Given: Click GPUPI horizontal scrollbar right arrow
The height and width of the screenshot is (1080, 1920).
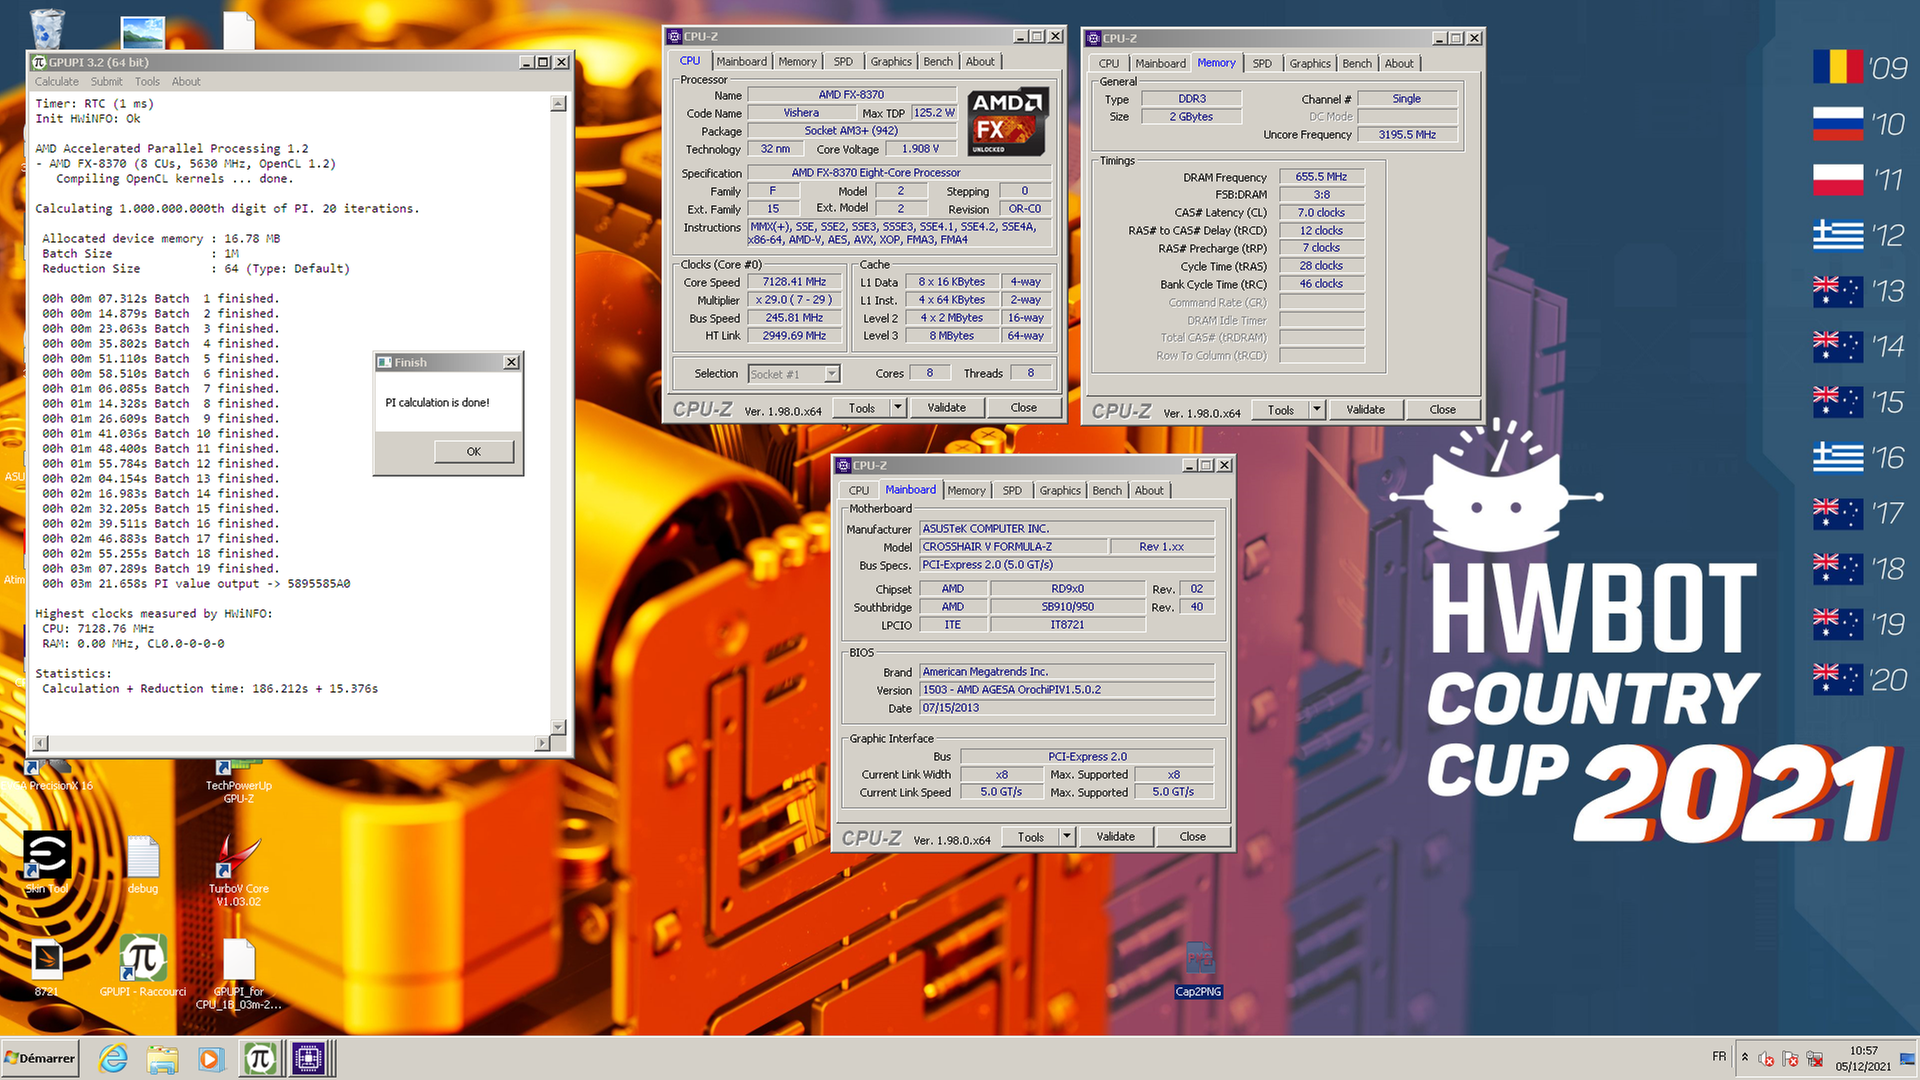Looking at the screenshot, I should coord(541,743).
